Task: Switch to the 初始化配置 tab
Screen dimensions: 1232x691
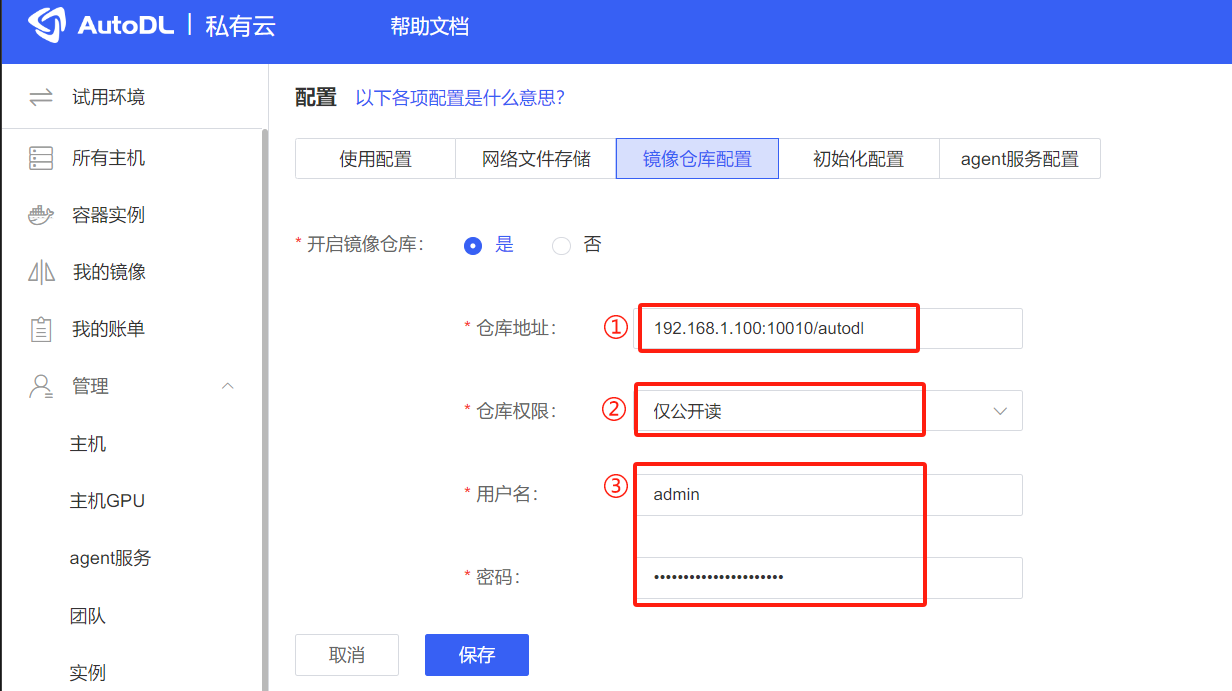Action: click(860, 158)
